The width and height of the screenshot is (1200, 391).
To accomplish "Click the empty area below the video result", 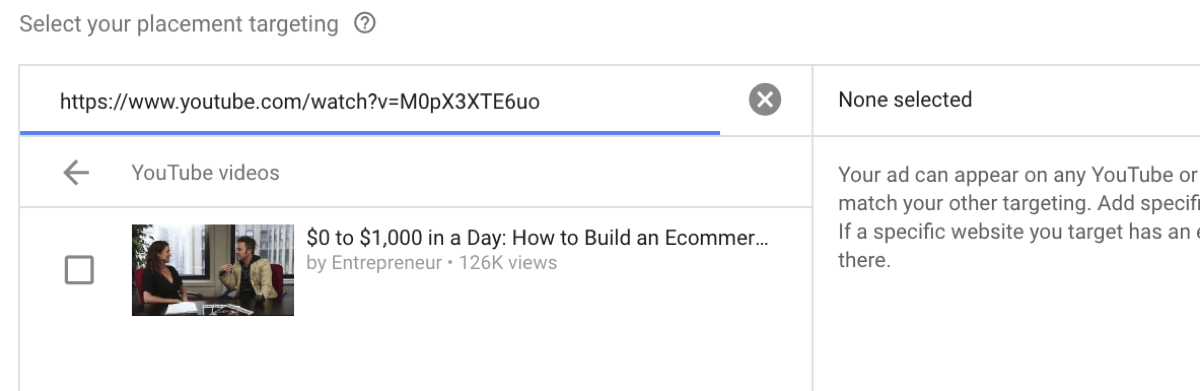I will pyautogui.click(x=416, y=361).
